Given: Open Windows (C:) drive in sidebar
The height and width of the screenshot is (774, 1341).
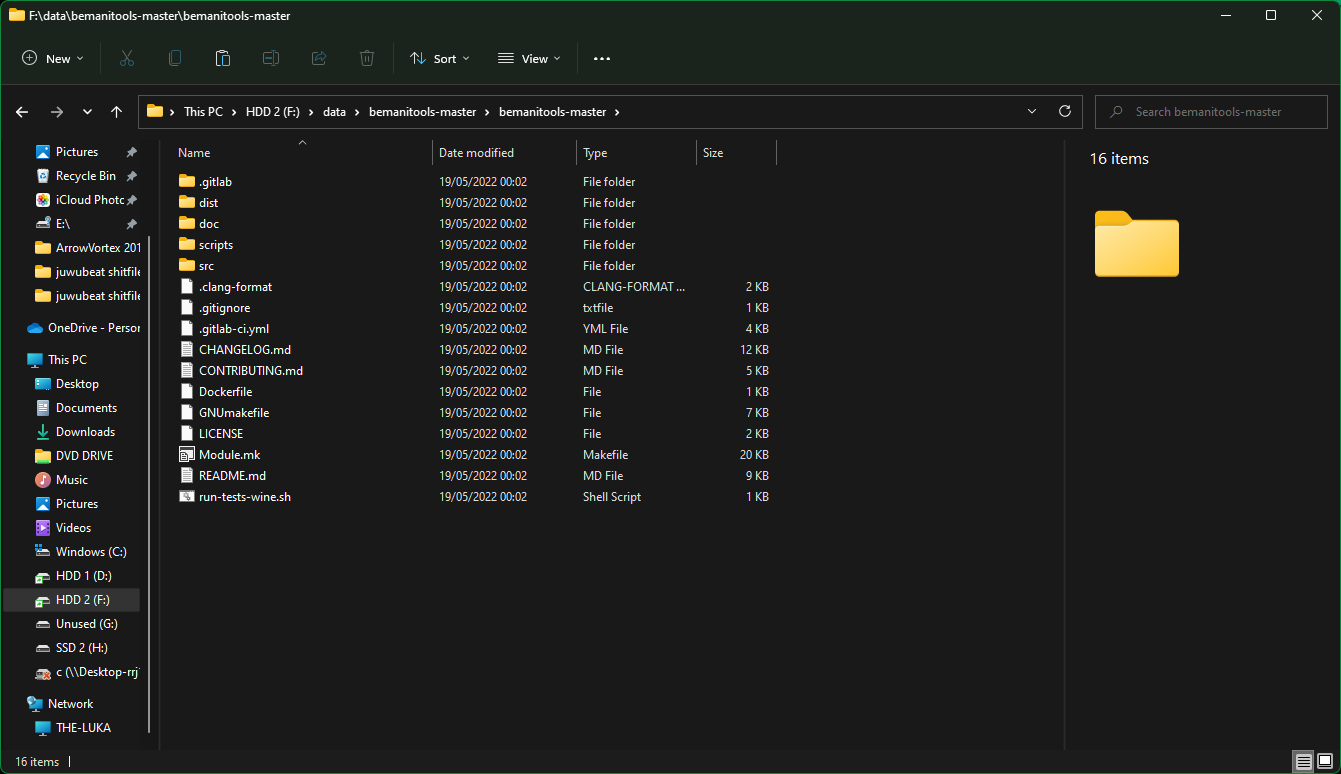Looking at the screenshot, I should [91, 552].
